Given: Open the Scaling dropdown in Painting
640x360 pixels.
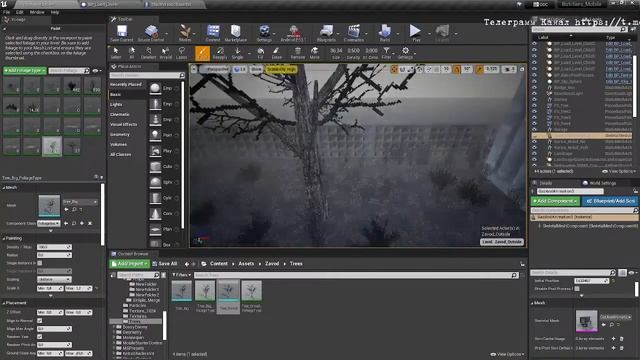Looking at the screenshot, I should click(x=54, y=280).
